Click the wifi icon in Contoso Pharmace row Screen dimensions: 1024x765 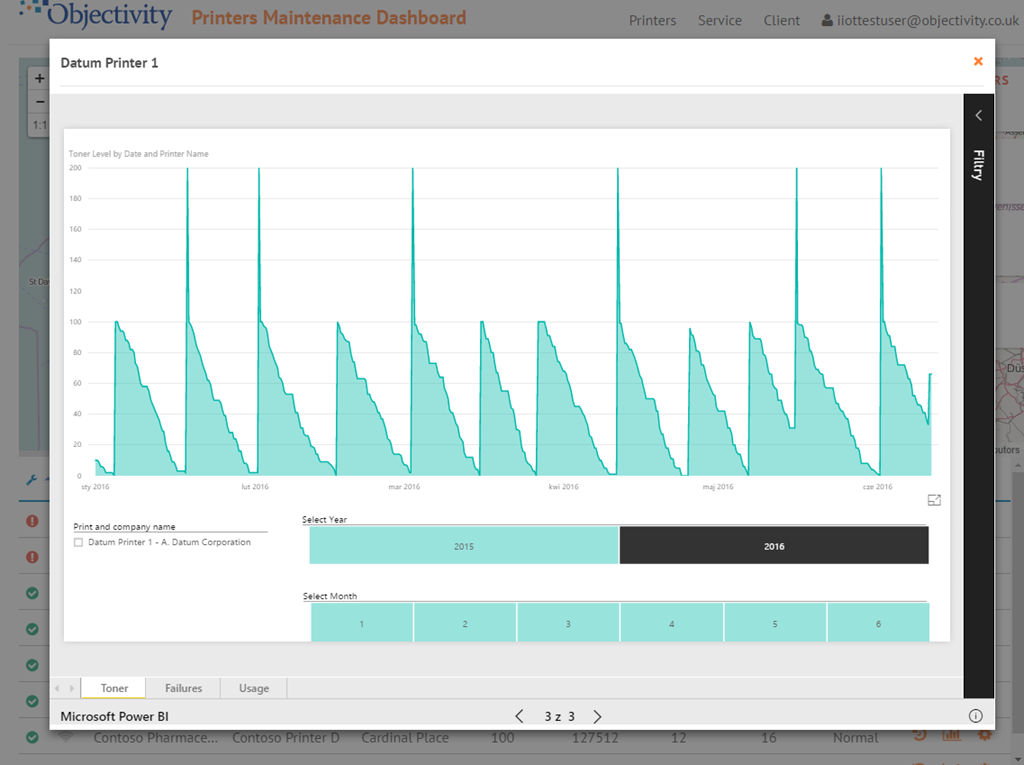coord(65,738)
